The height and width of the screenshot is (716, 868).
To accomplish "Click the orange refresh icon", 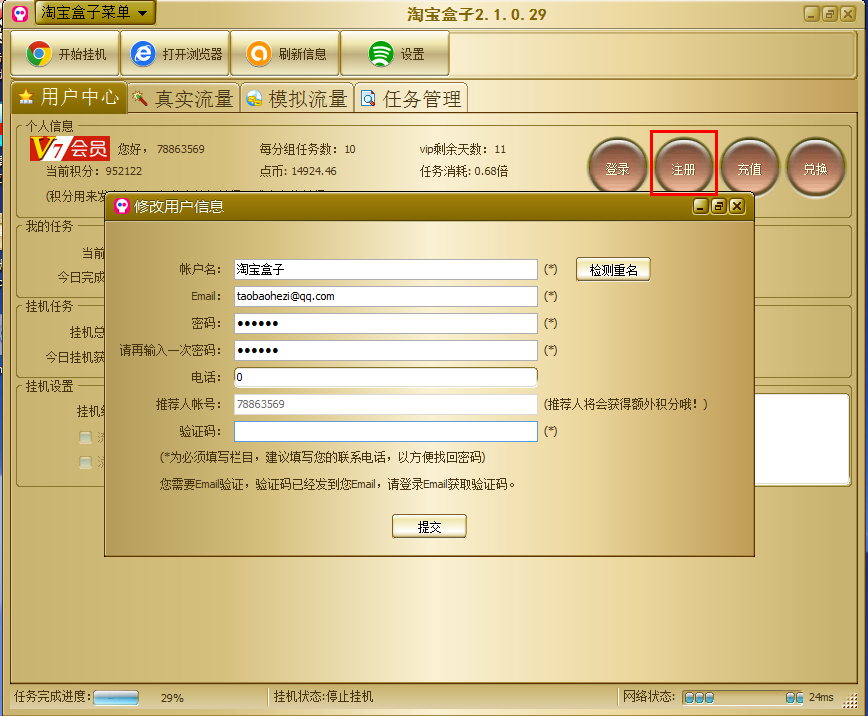I will [259, 54].
